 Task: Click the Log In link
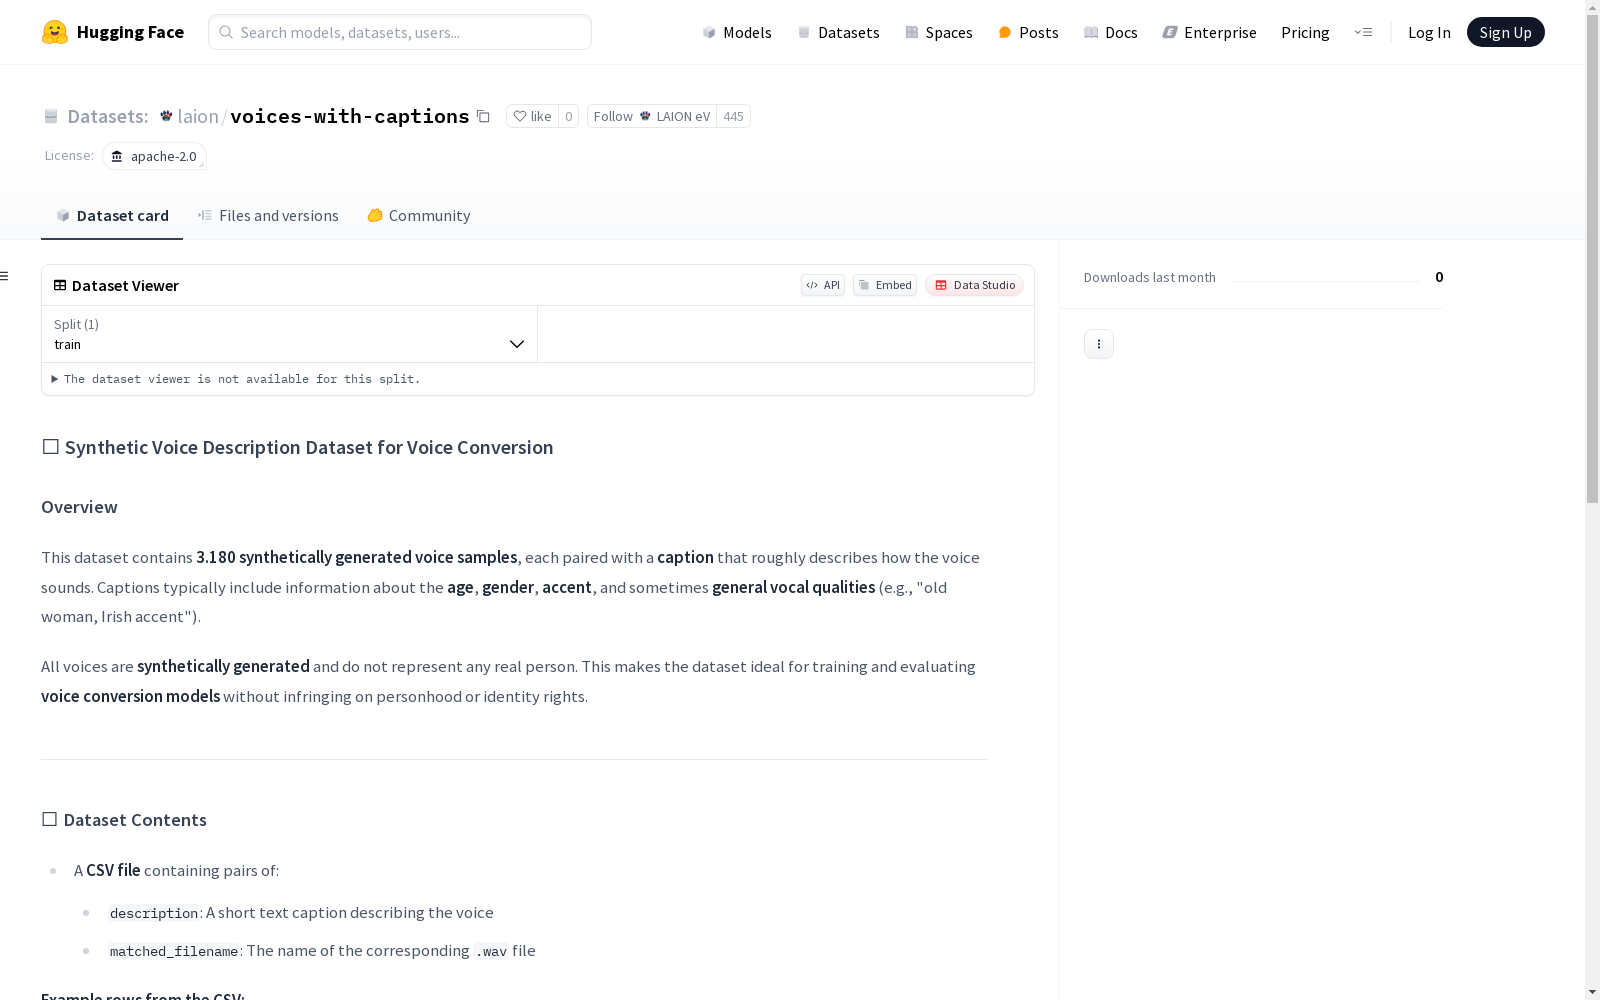click(x=1429, y=32)
